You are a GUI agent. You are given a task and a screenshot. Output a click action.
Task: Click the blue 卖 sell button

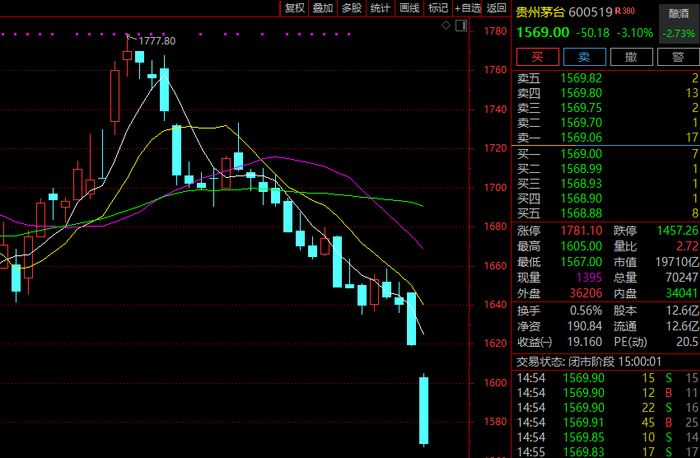pyautogui.click(x=584, y=57)
